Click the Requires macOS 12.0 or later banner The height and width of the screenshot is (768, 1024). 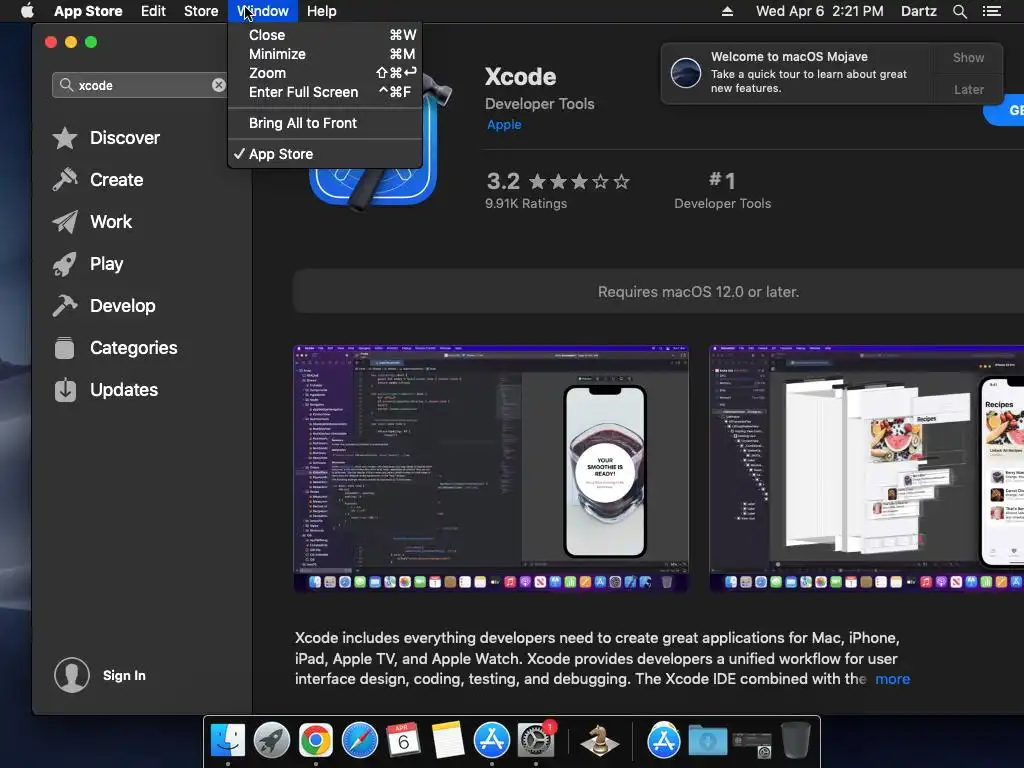[658, 292]
